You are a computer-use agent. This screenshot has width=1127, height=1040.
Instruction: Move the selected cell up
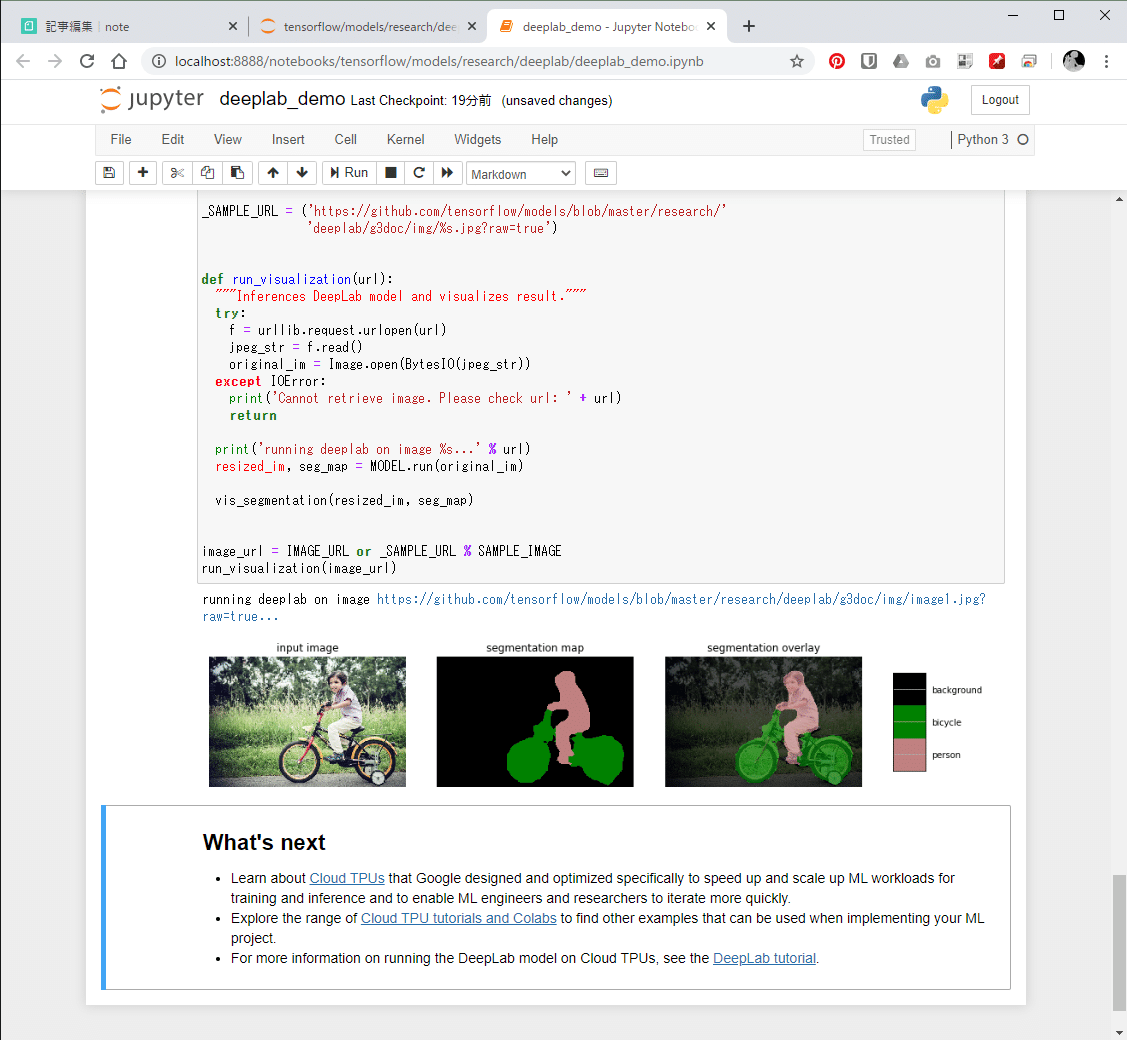click(x=272, y=172)
